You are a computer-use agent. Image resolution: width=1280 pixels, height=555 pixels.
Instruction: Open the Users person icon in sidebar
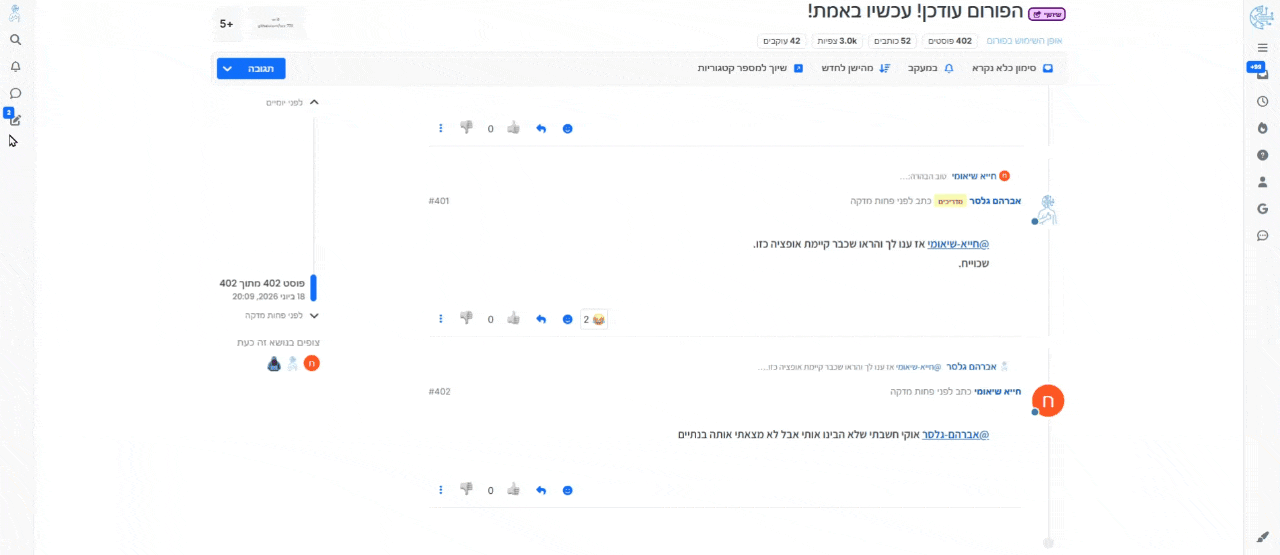tap(1262, 182)
